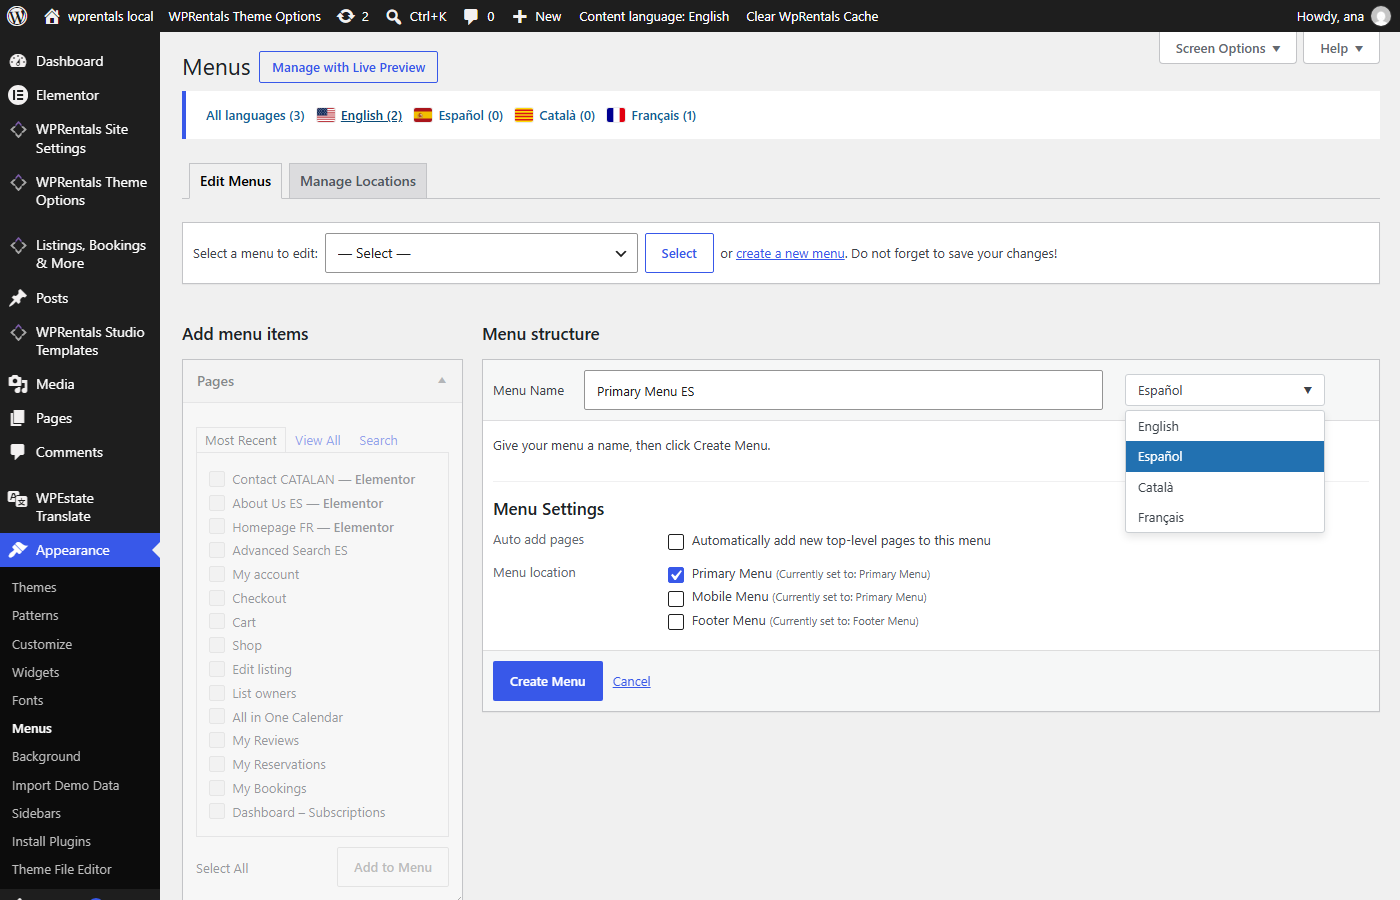Click the Pages icon in sidebar
1400x900 pixels.
click(18, 418)
